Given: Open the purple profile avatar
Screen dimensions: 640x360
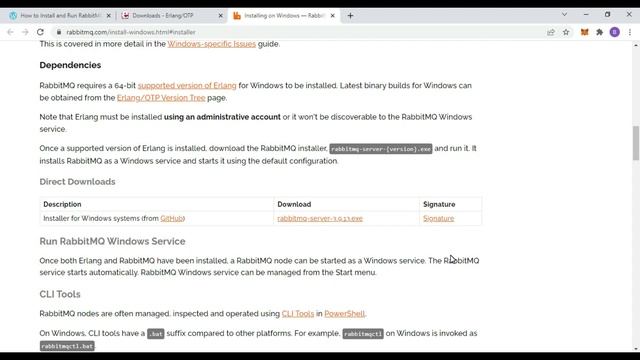Looking at the screenshot, I should pyautogui.click(x=615, y=32).
